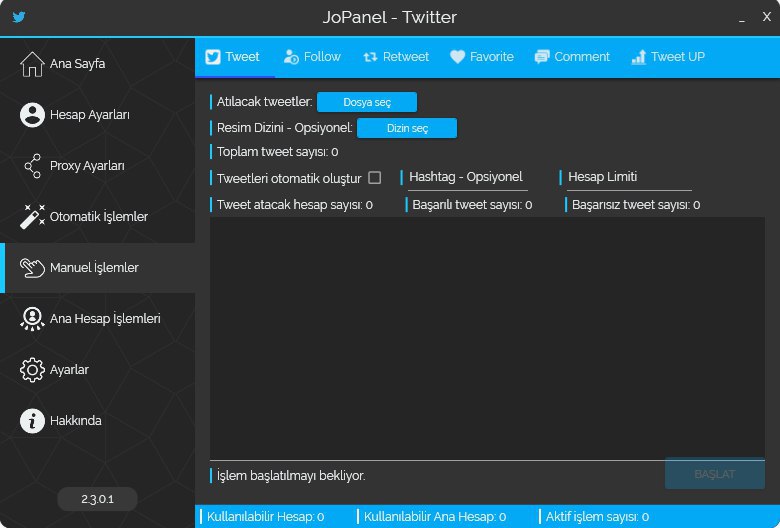This screenshot has width=780, height=528.
Task: Click the heart icon on Favorite tab
Action: click(x=457, y=57)
